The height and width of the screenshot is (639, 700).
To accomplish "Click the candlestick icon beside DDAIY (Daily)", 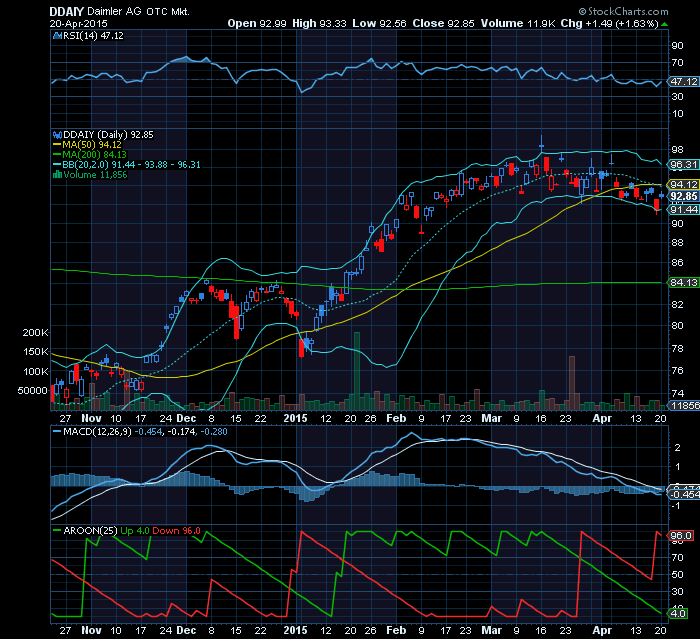I will tap(57, 135).
